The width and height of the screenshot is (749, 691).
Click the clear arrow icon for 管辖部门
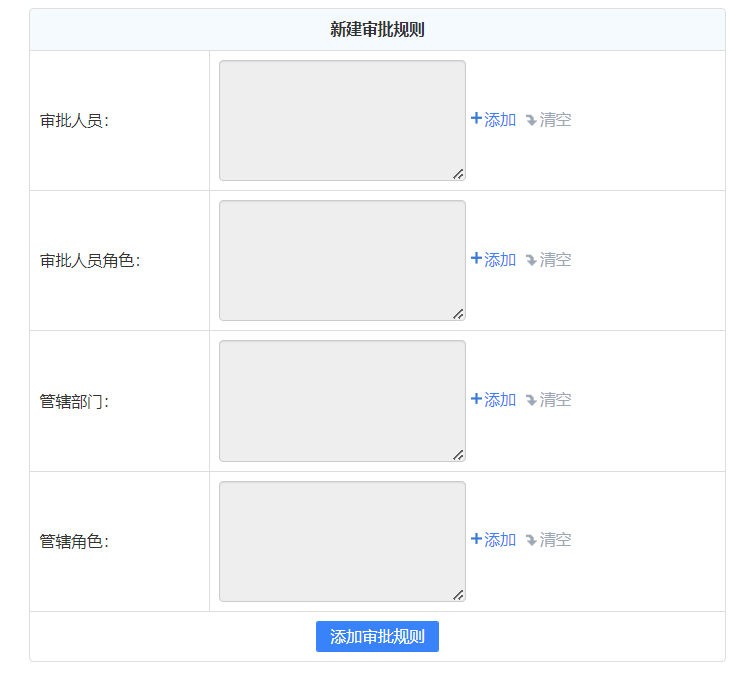(x=531, y=400)
